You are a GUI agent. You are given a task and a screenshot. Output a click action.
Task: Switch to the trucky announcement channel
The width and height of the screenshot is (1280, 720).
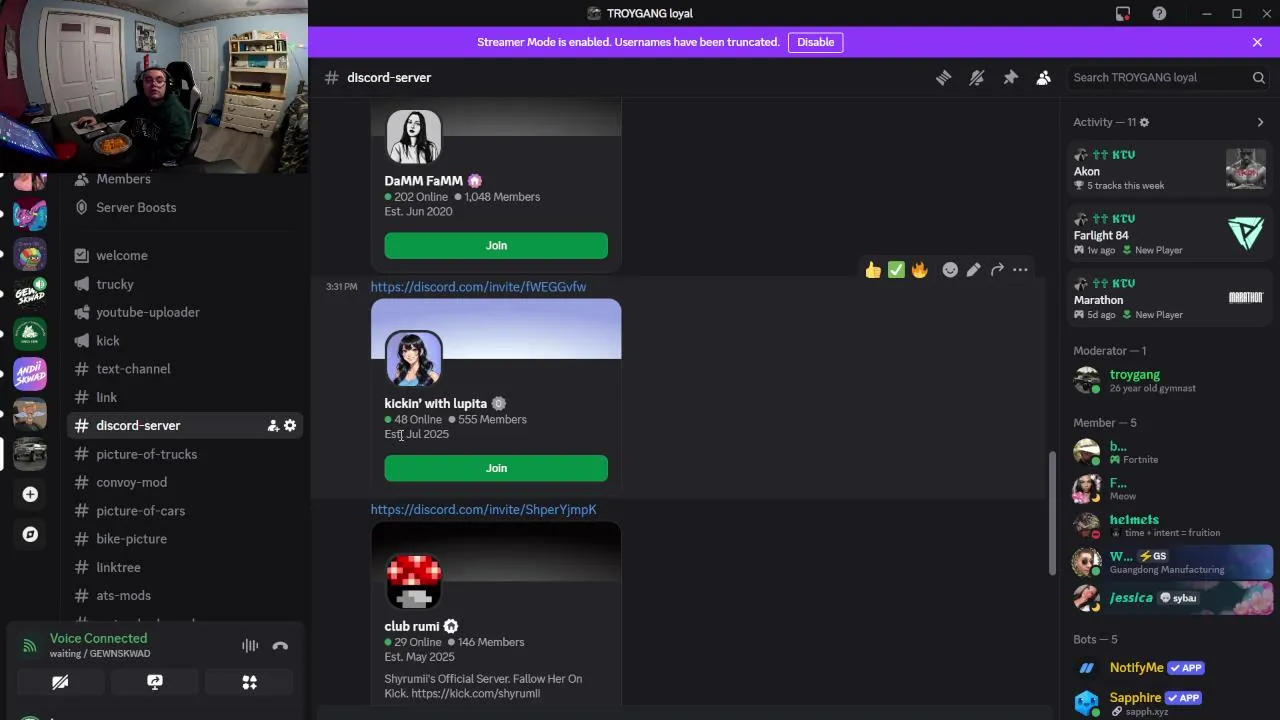click(x=184, y=284)
